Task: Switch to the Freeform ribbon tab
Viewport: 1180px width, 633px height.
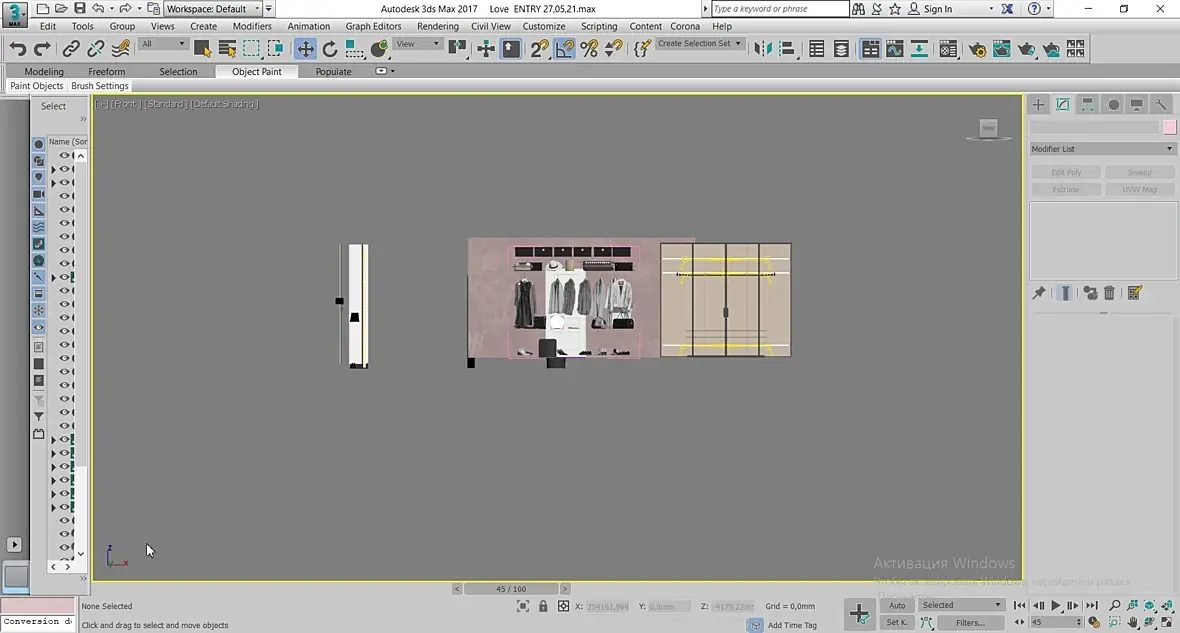Action: (106, 72)
